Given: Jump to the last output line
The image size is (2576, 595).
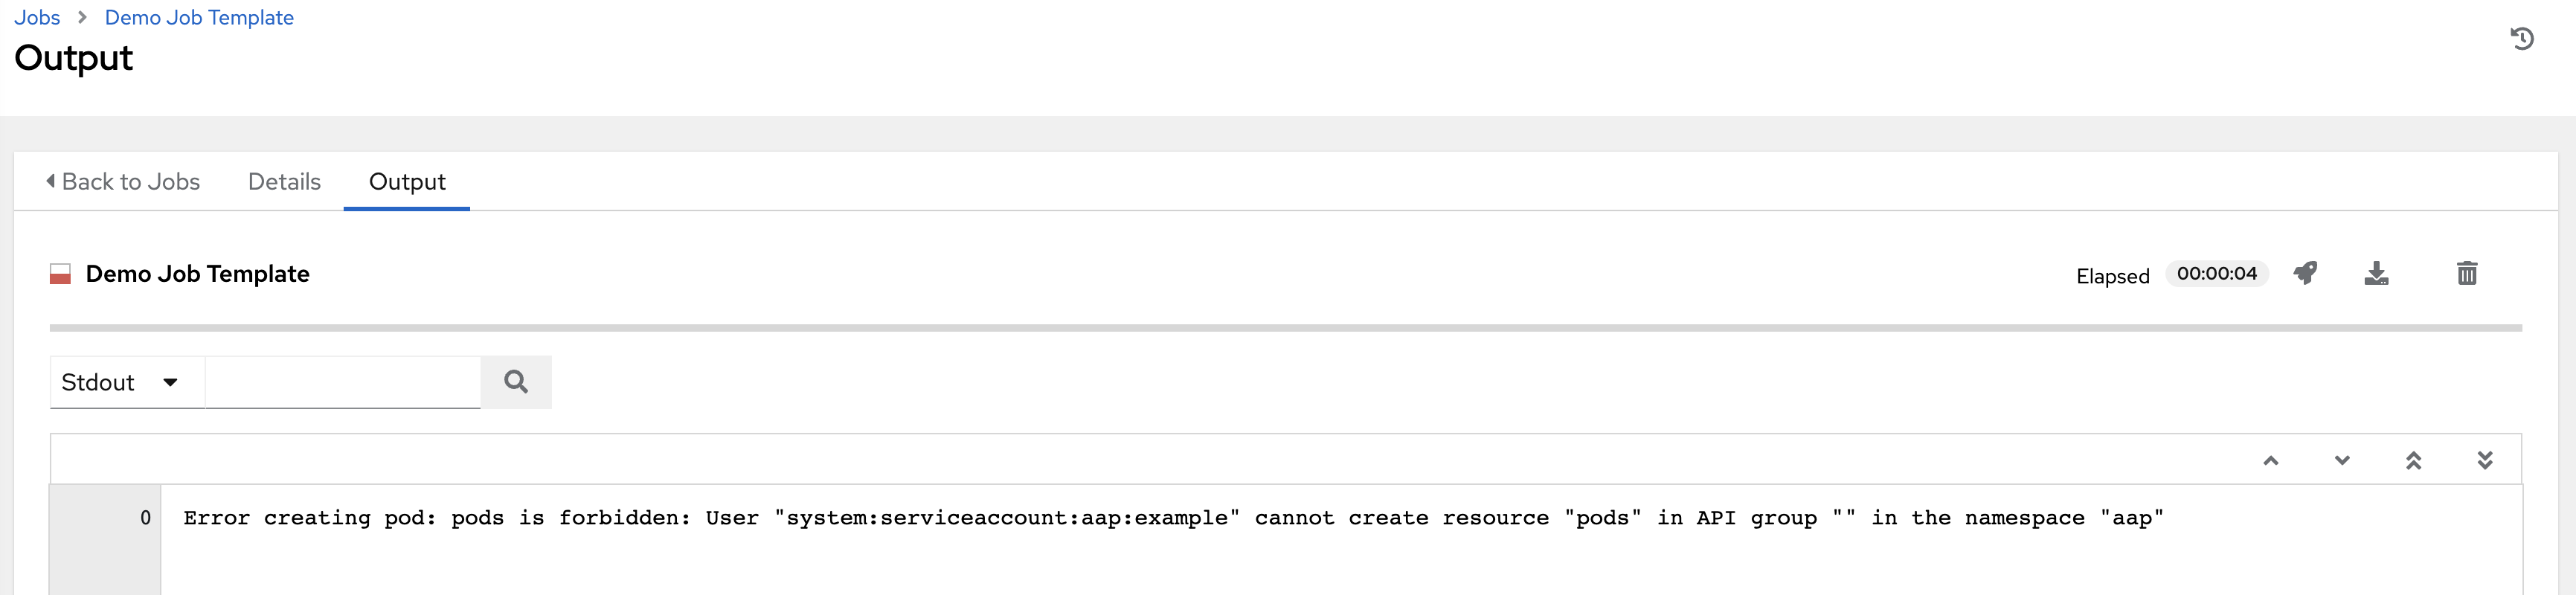Looking at the screenshot, I should coord(2485,460).
